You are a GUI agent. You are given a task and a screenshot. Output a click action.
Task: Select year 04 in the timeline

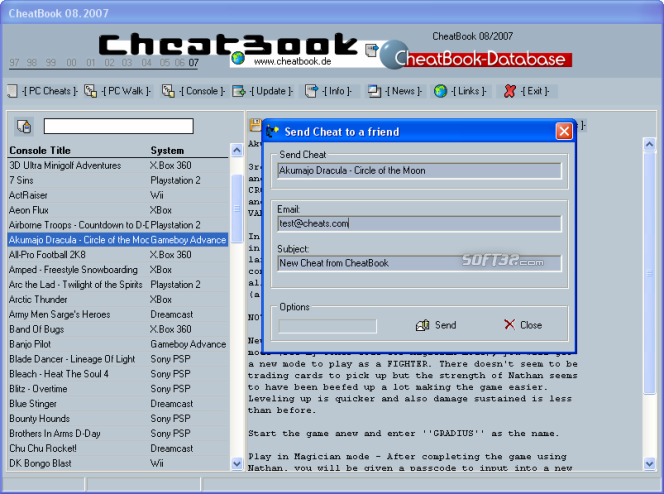[147, 63]
